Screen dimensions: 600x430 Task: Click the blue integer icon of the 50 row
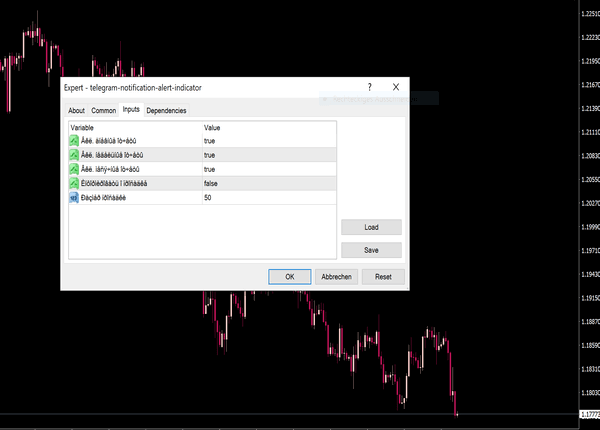pos(74,197)
